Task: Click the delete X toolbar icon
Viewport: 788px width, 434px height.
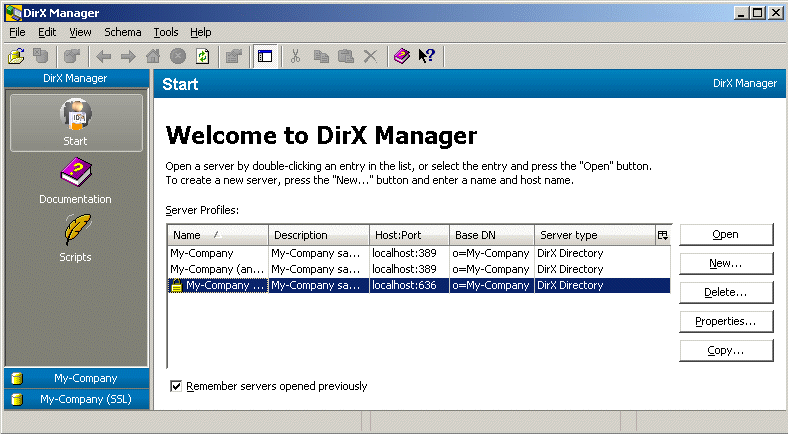Action: (370, 56)
